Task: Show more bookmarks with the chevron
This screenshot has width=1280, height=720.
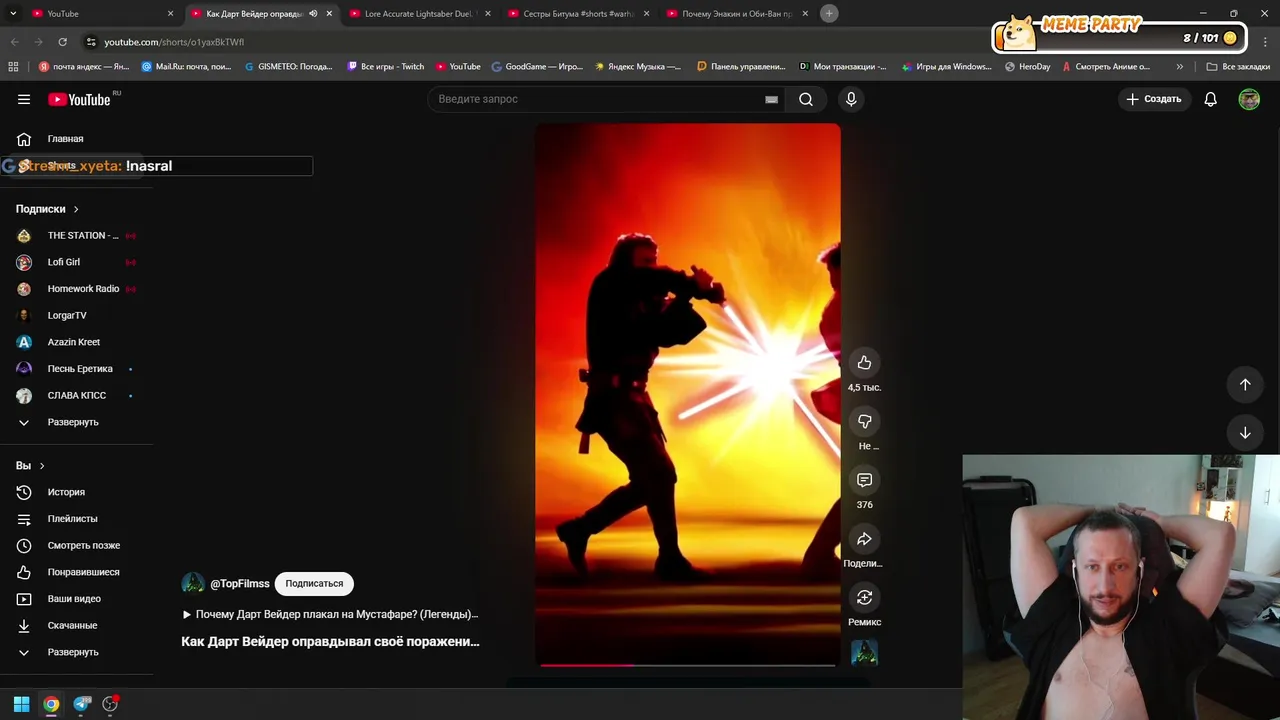Action: (1180, 67)
